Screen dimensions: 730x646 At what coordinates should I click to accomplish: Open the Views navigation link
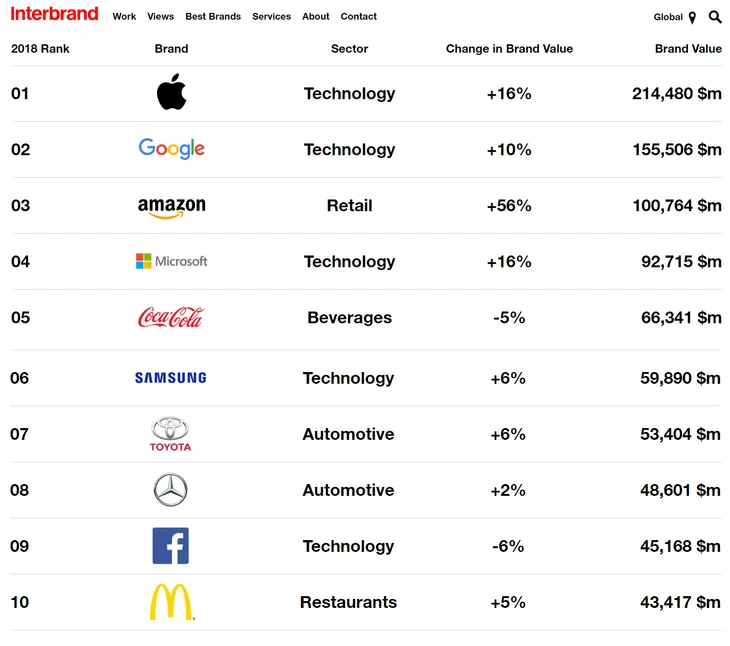click(161, 17)
